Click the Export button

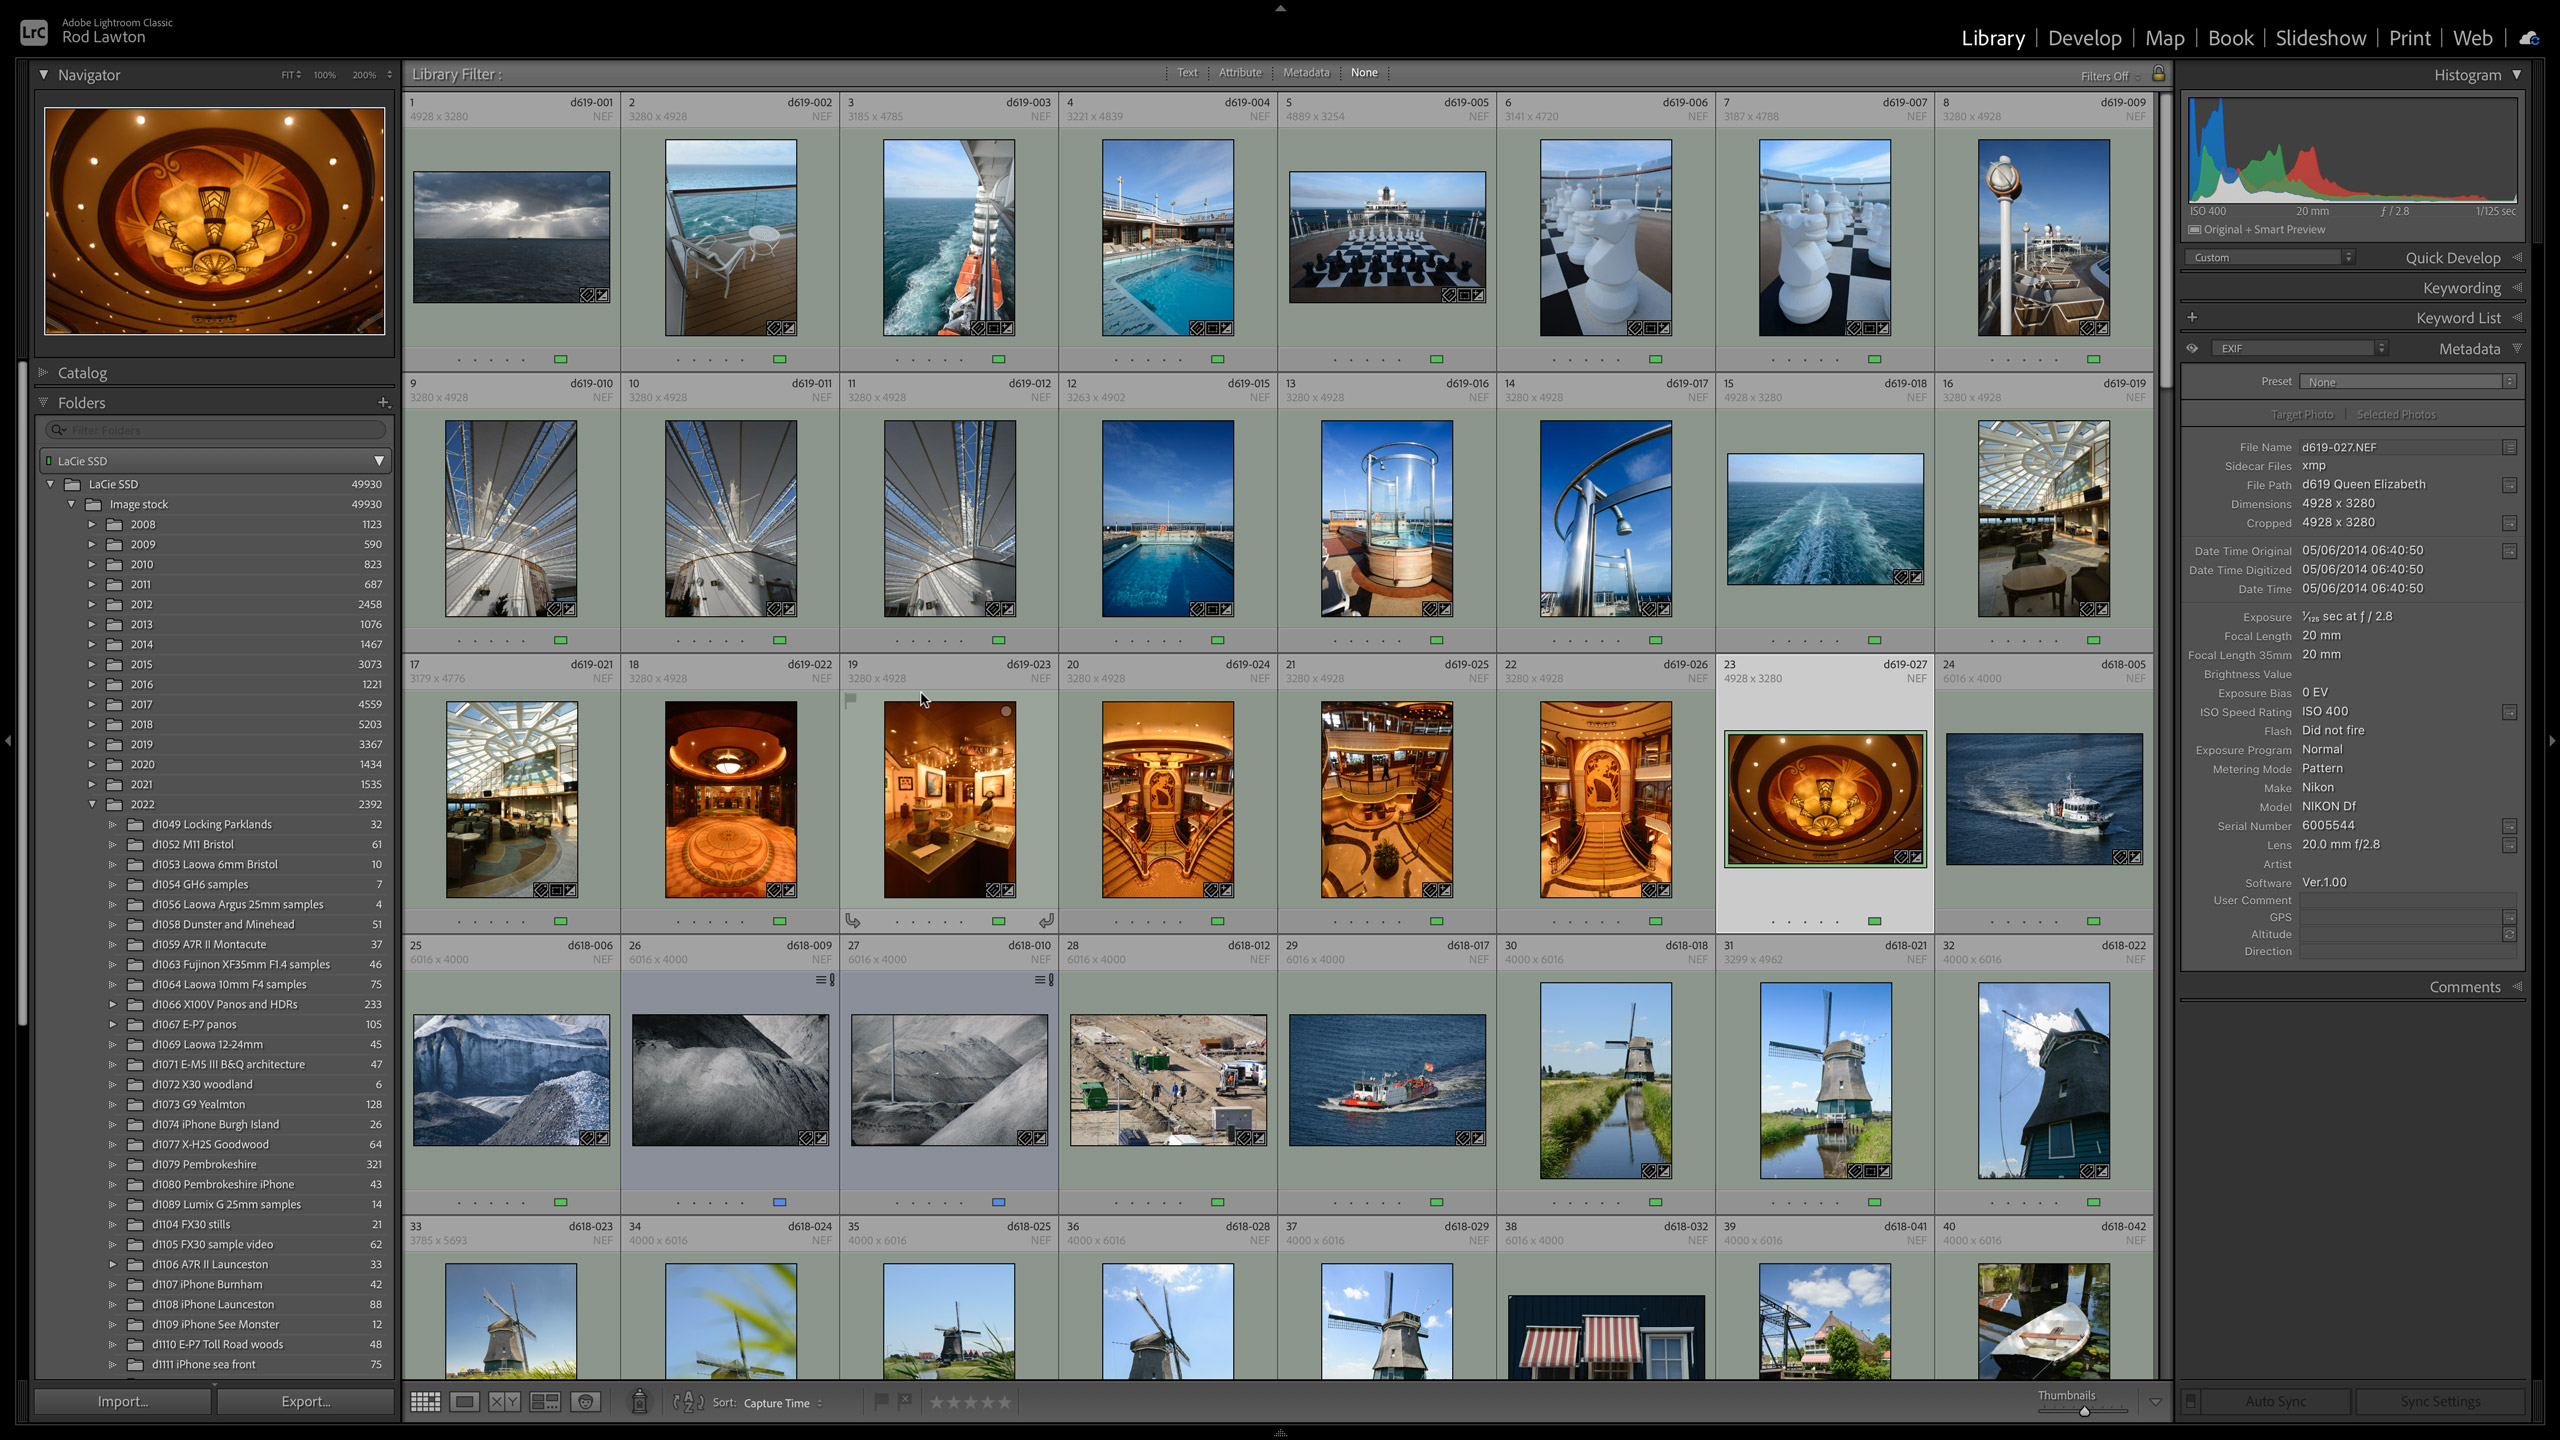306,1401
